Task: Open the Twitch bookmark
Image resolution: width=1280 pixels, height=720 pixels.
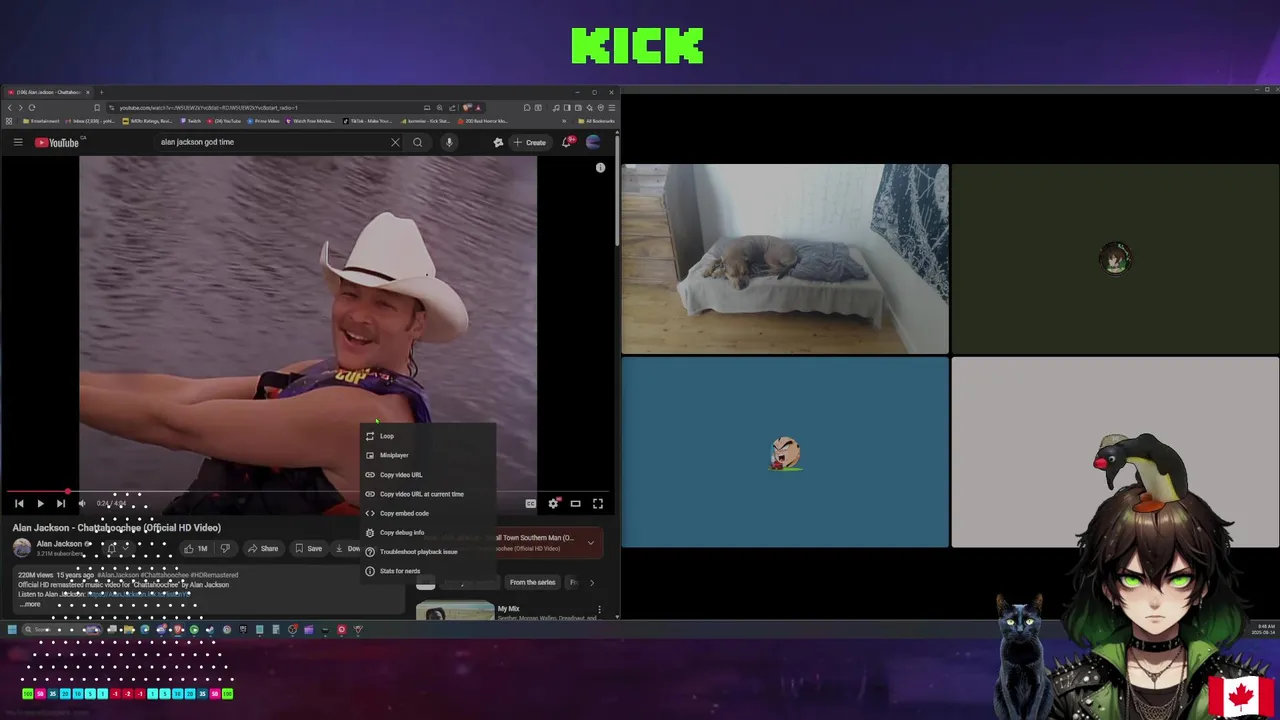Action: click(191, 121)
